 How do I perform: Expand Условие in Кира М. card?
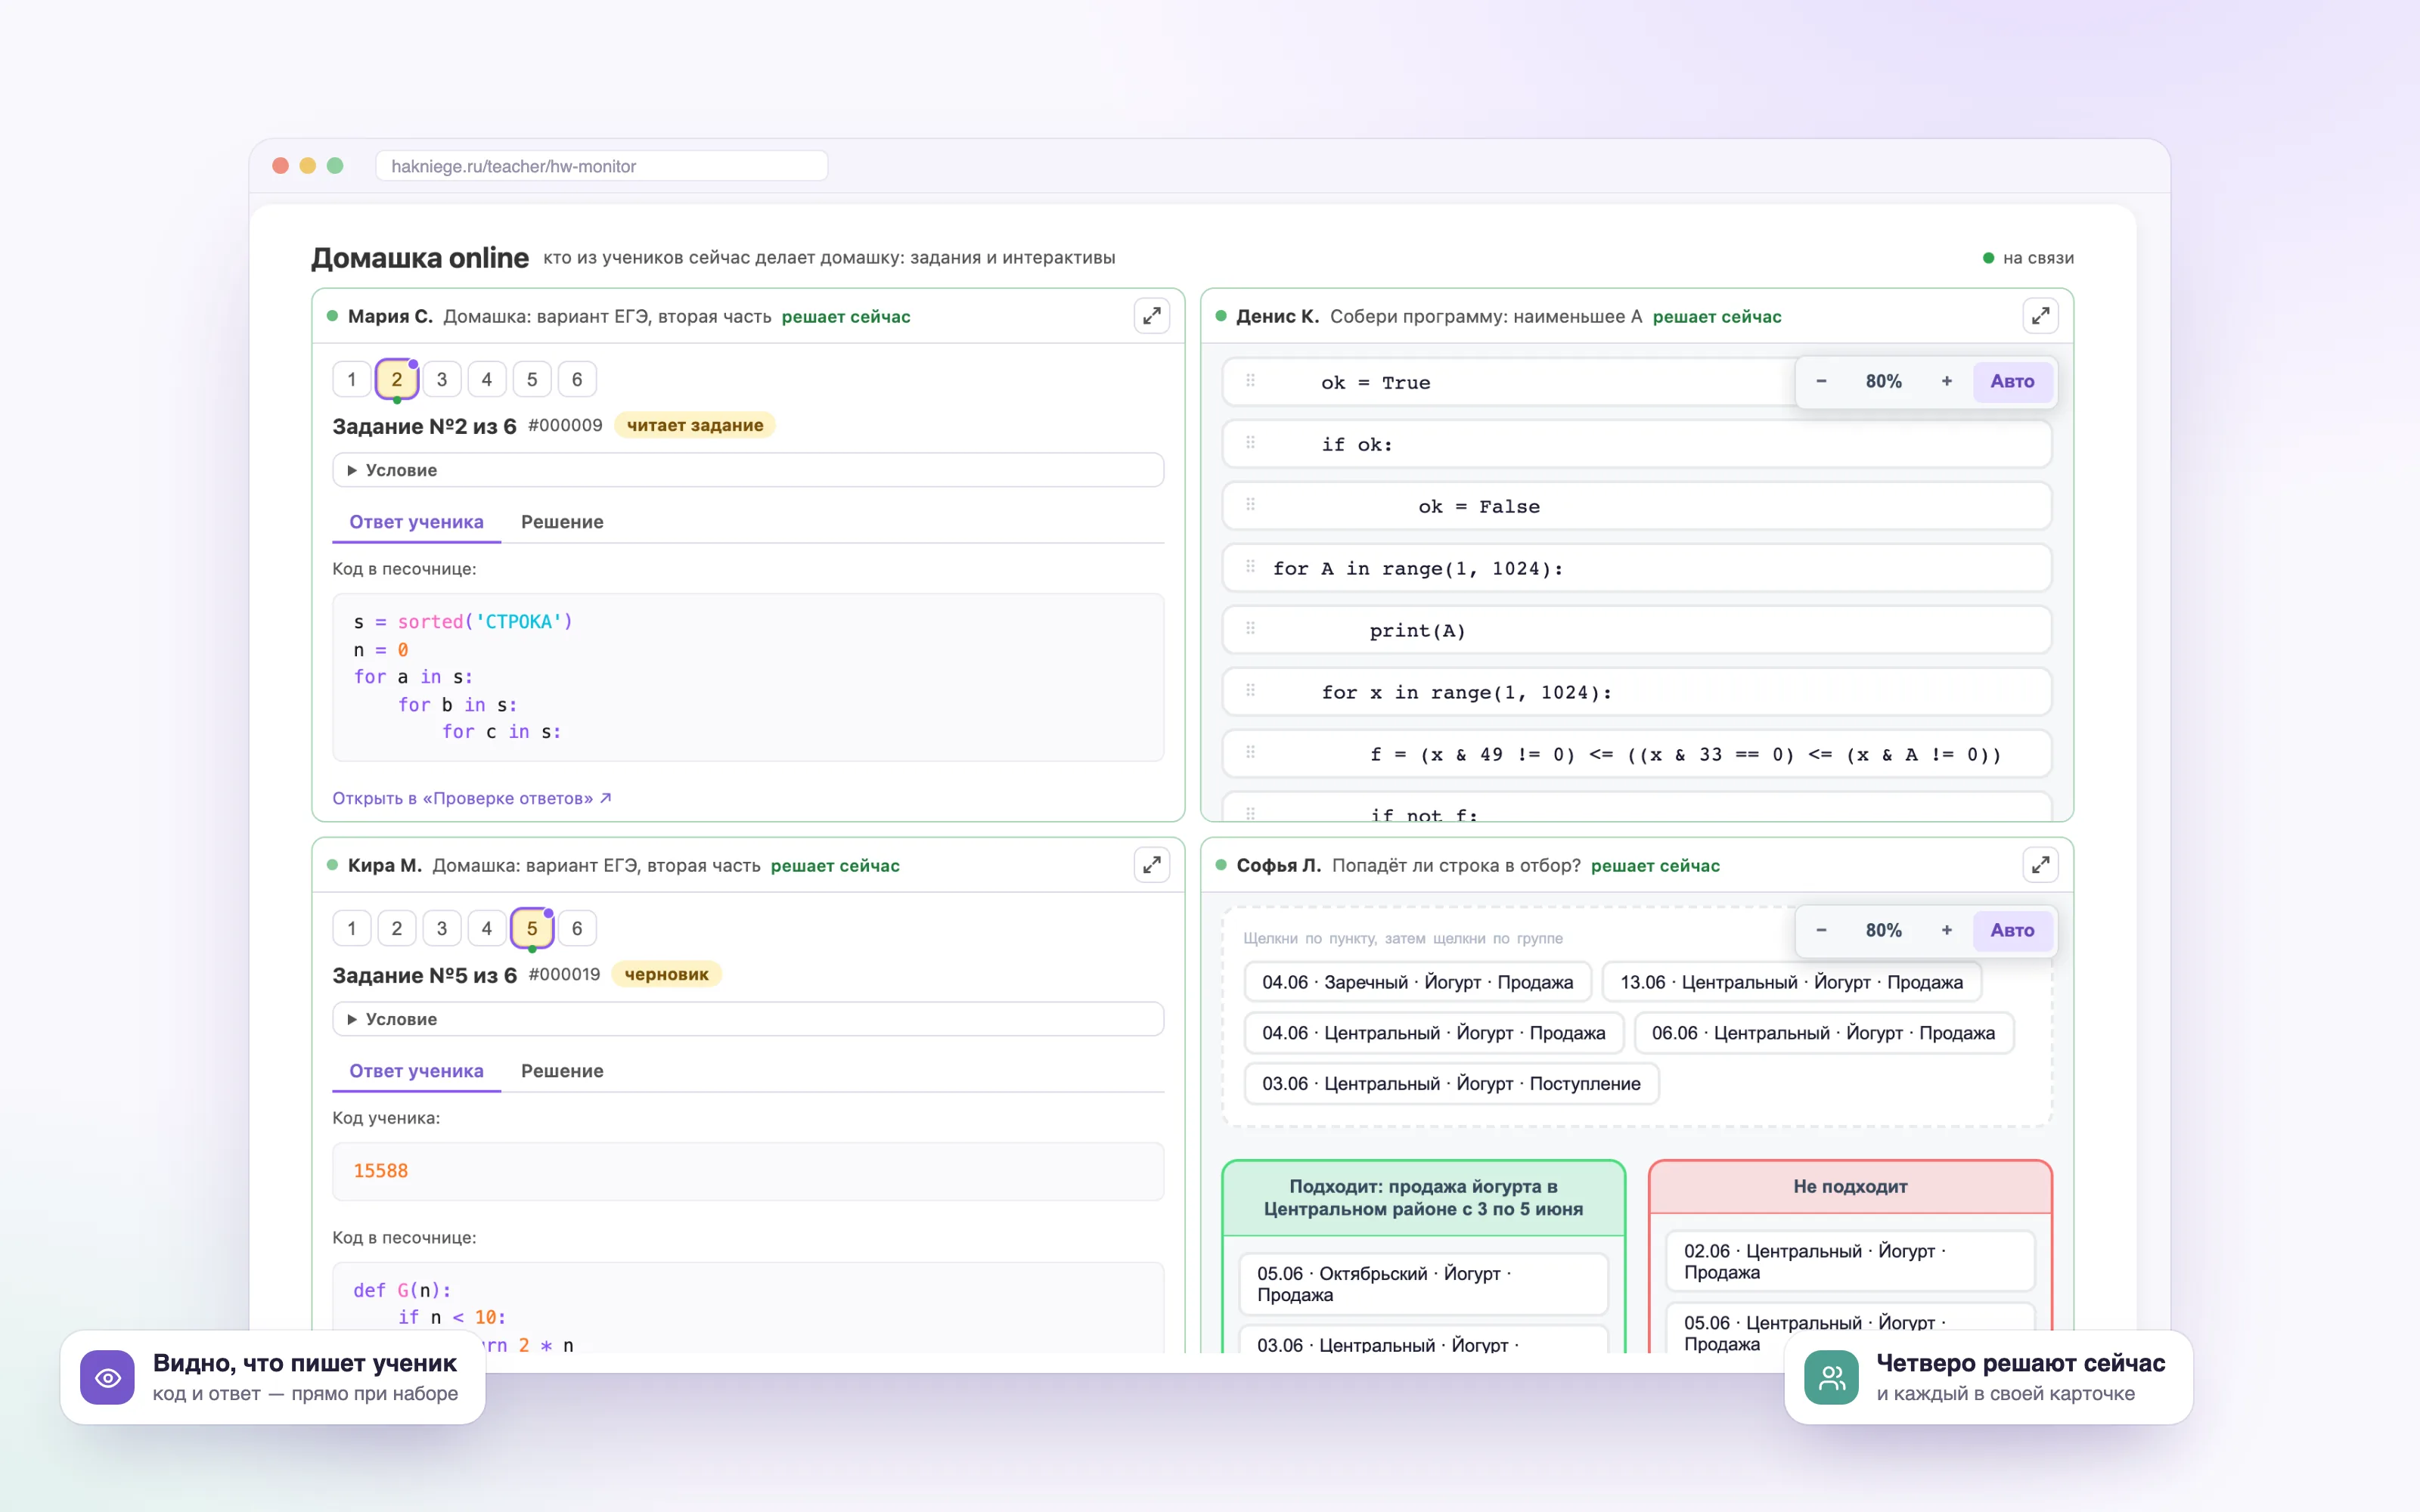click(748, 1019)
